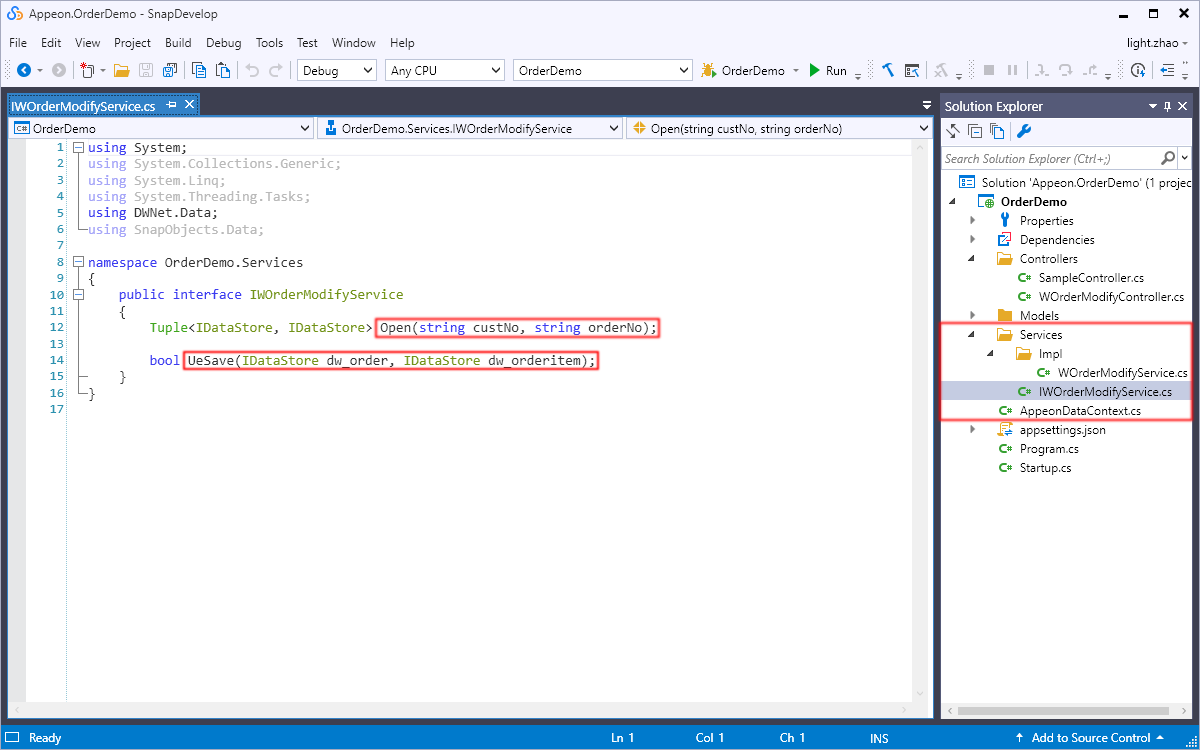Open the light.zhao account dropdown
The width and height of the screenshot is (1200, 750).
point(1157,43)
